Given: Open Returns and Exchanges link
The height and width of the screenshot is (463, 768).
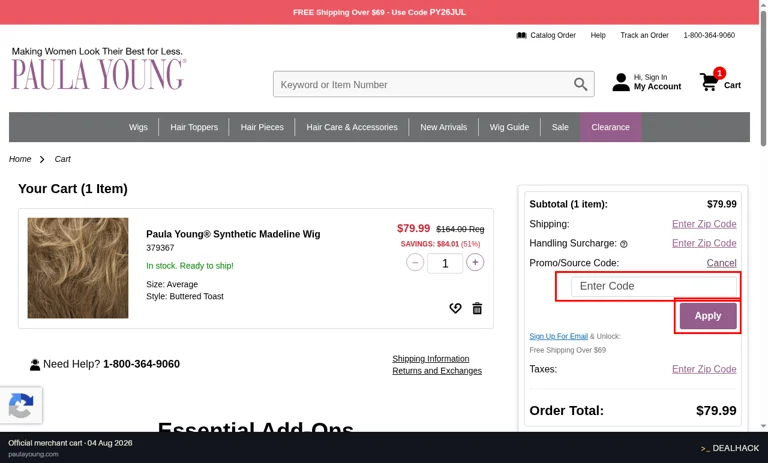Looking at the screenshot, I should click(437, 371).
